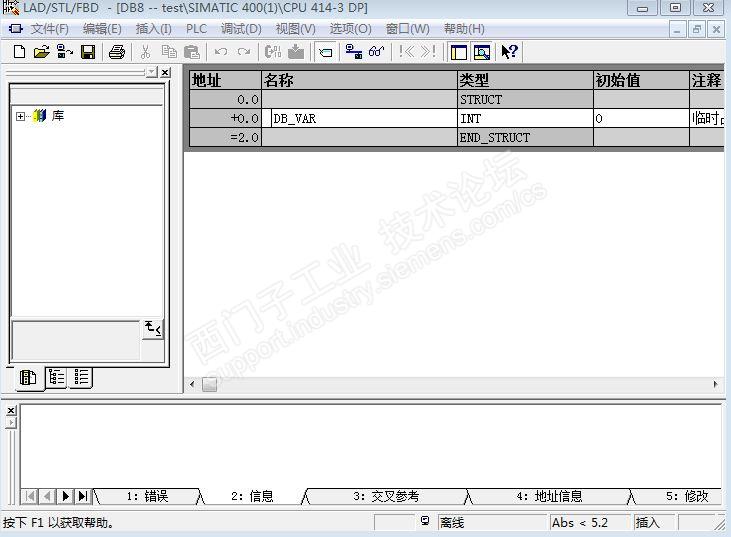The height and width of the screenshot is (537, 731).
Task: Select the 库 library item
Action: (58, 116)
